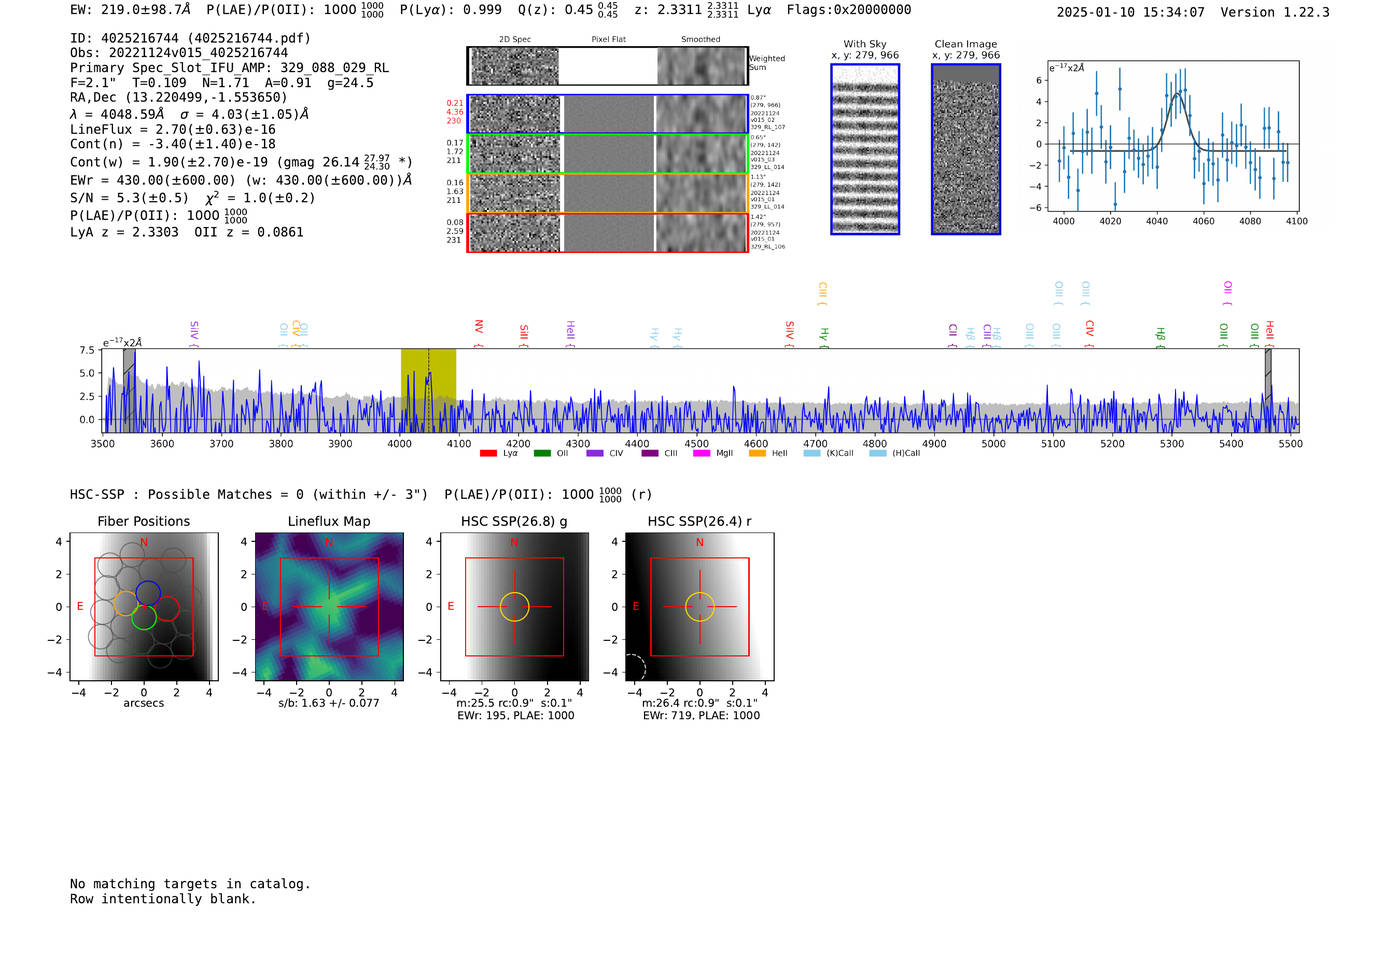Click the Weighted Sum 2D spectrum row
Image resolution: width=1400 pixels, height=953 pixels.
click(607, 66)
